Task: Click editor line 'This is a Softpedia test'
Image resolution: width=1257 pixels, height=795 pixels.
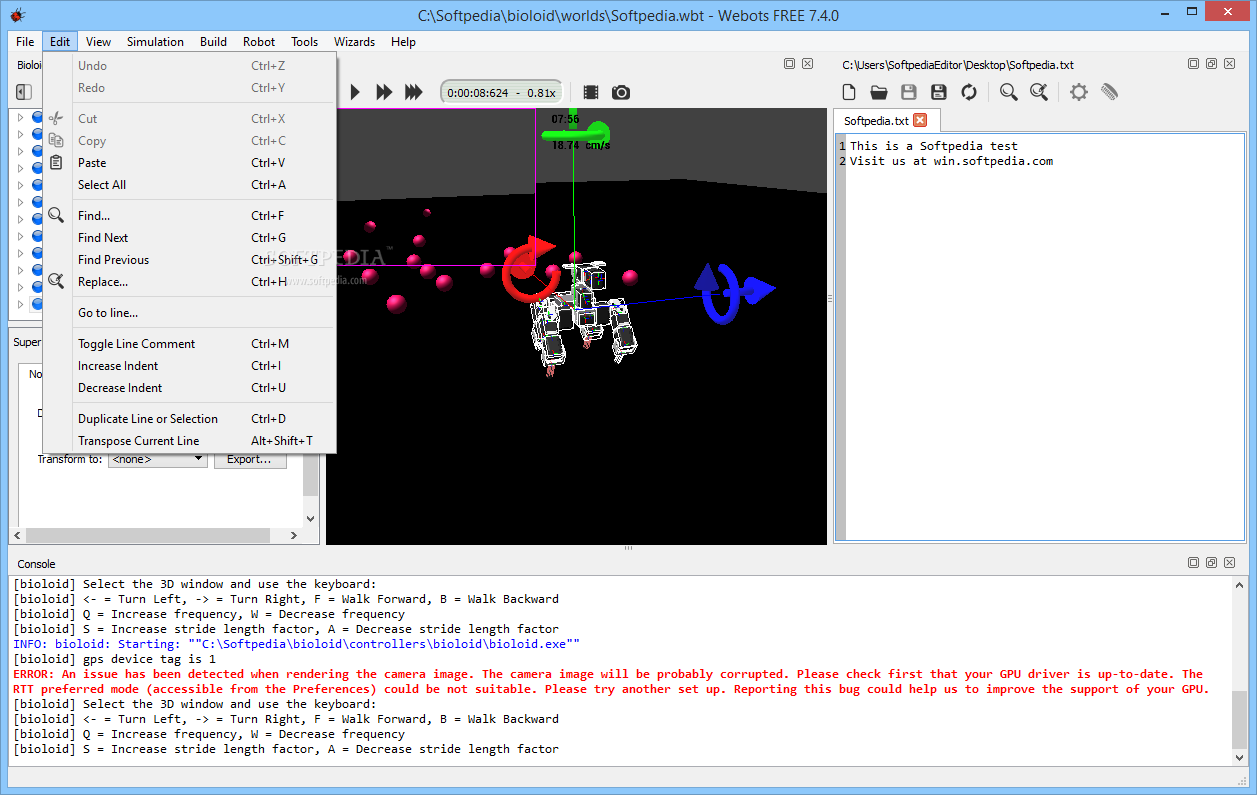Action: (x=934, y=146)
